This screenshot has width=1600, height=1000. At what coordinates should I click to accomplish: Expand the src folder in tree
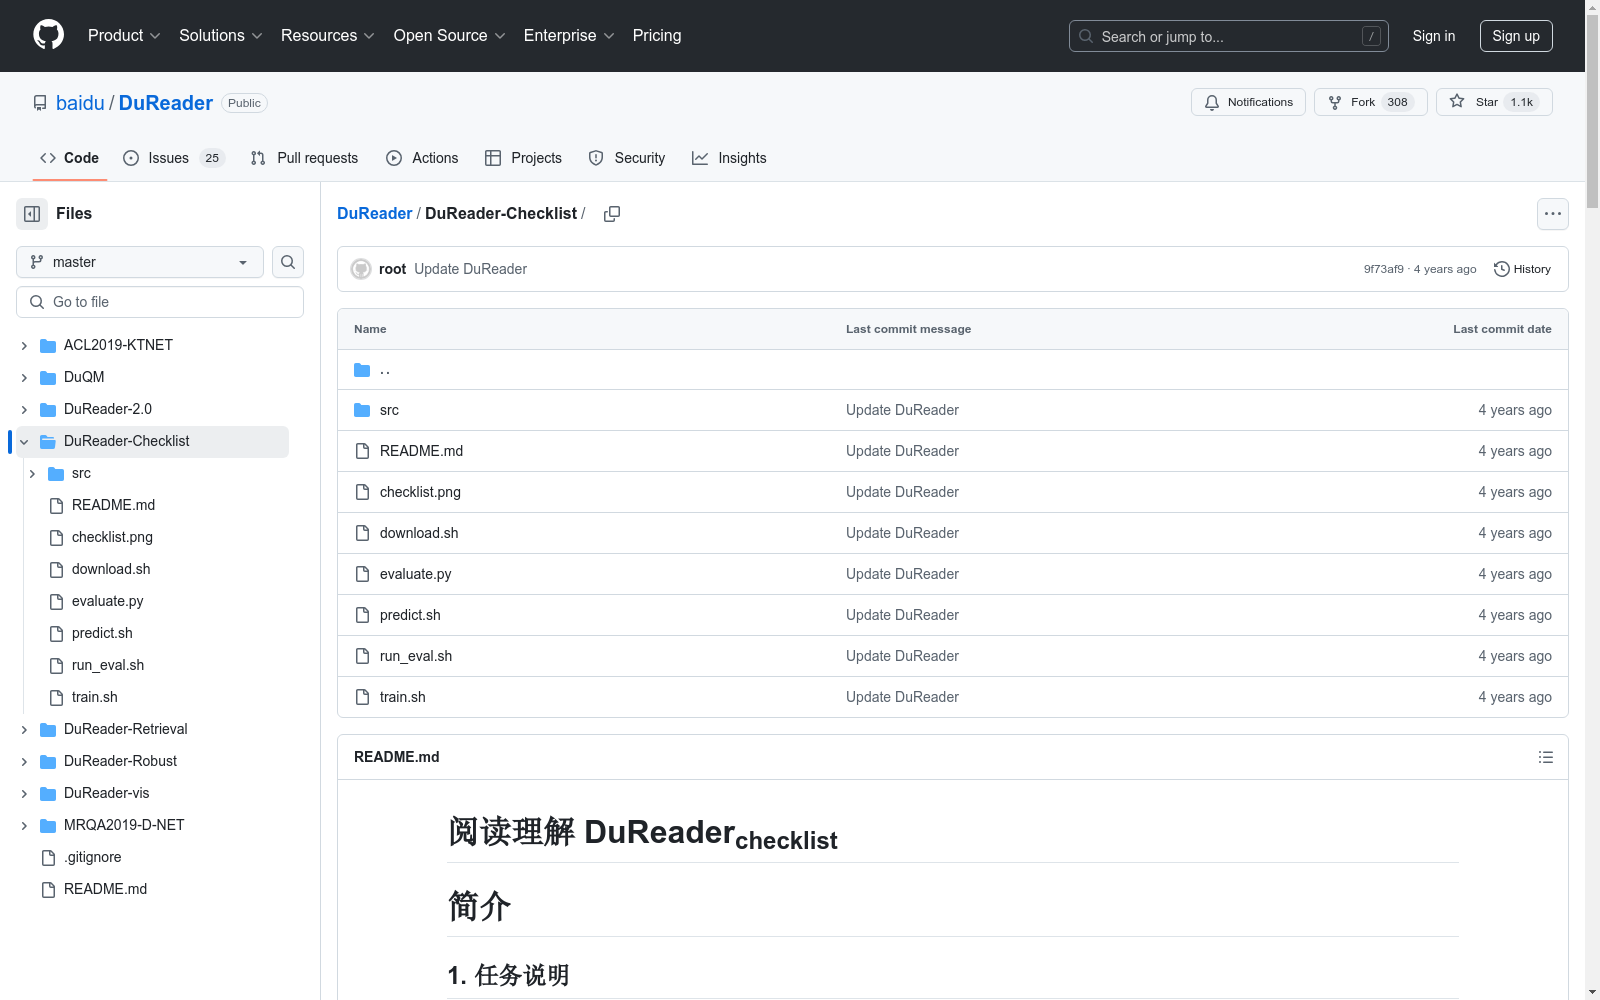click(32, 473)
